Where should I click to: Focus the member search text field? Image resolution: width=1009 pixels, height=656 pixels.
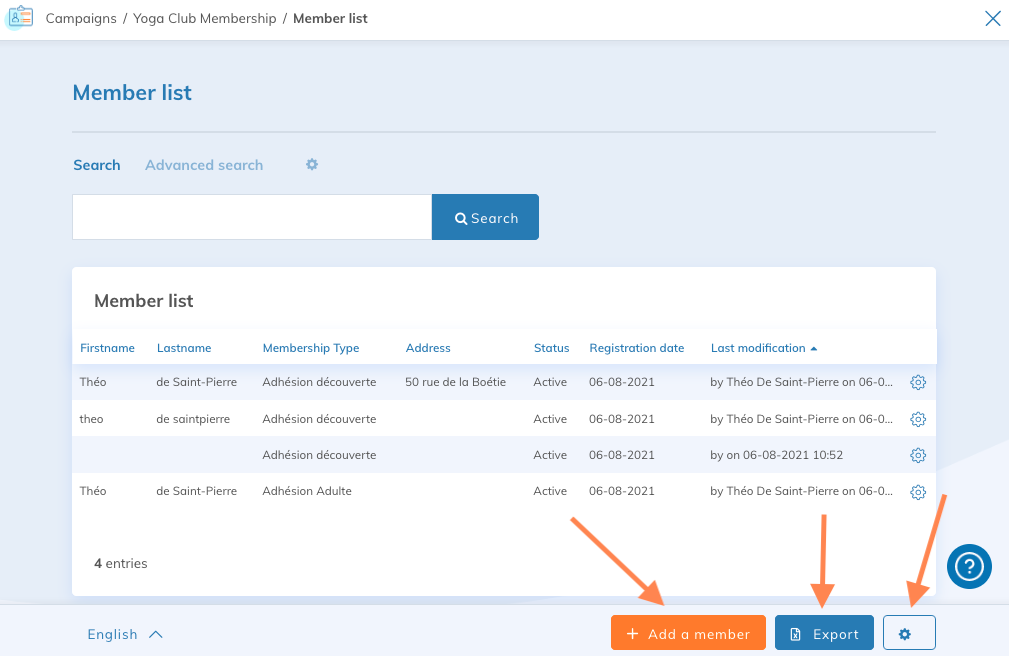(x=252, y=217)
